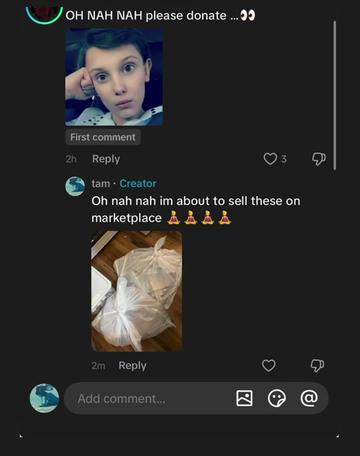
Task: View the plastic bags photo in reply
Action: pos(137,291)
